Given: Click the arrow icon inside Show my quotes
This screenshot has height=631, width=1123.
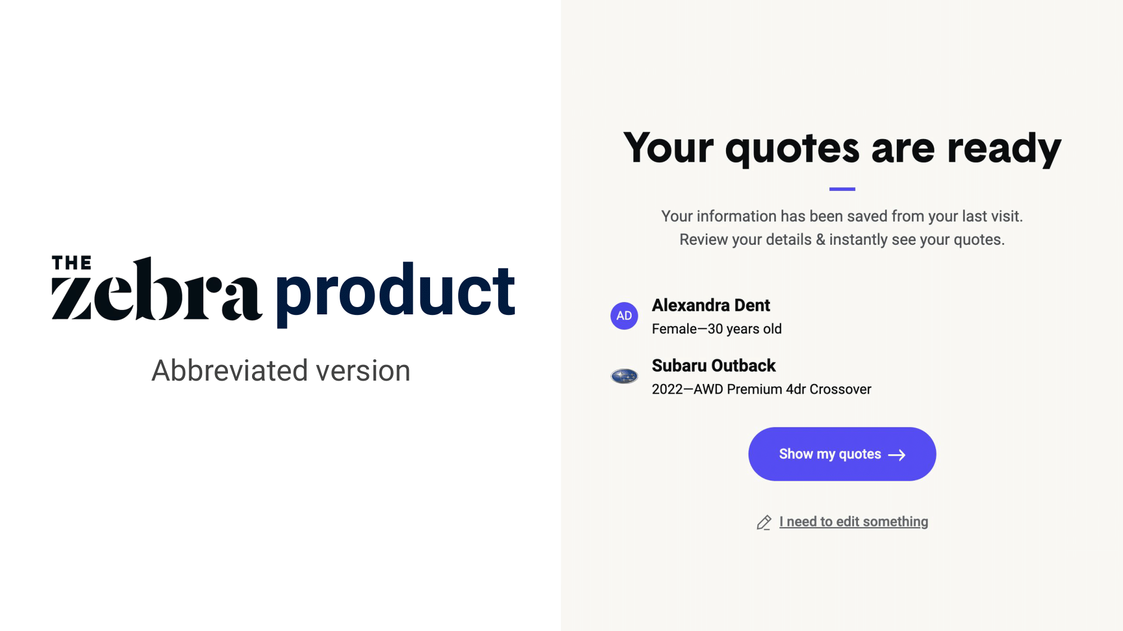Looking at the screenshot, I should pyautogui.click(x=897, y=455).
